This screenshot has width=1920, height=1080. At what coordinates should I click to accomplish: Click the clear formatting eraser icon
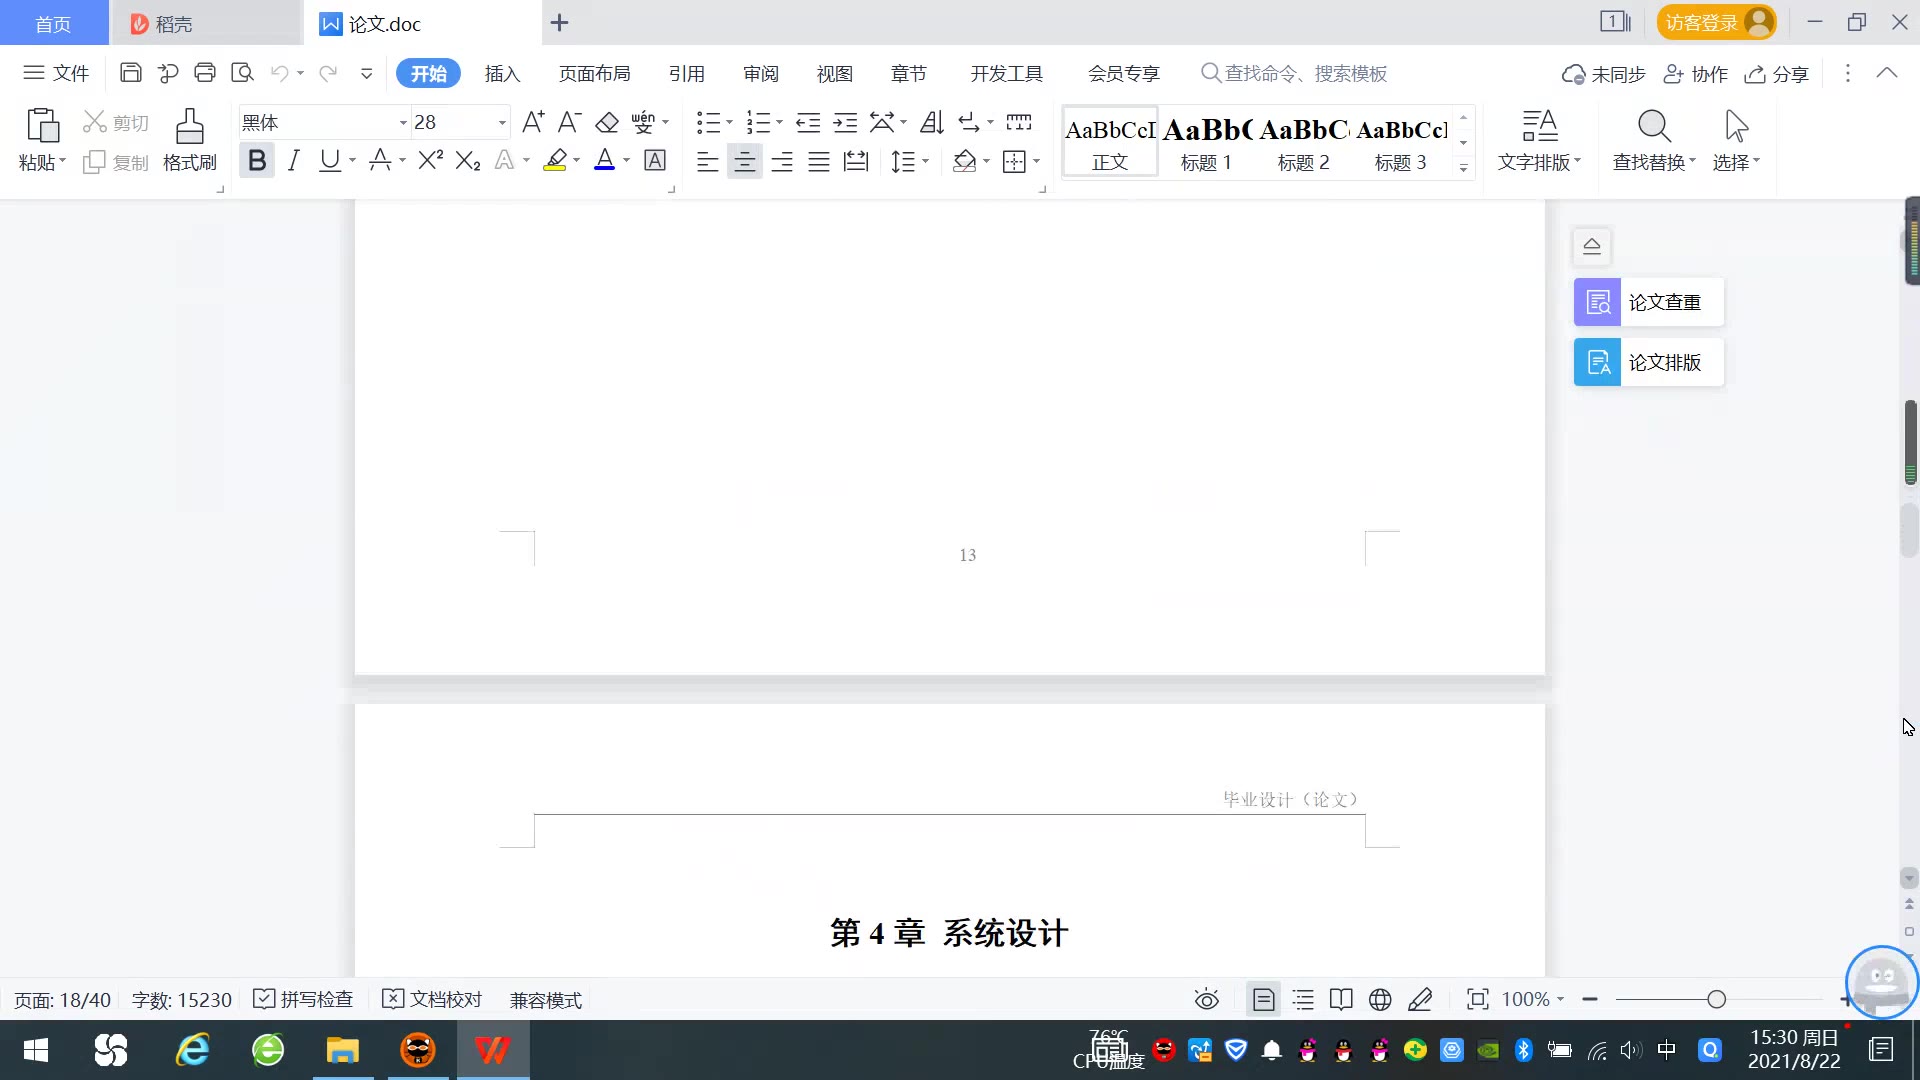[x=607, y=123]
